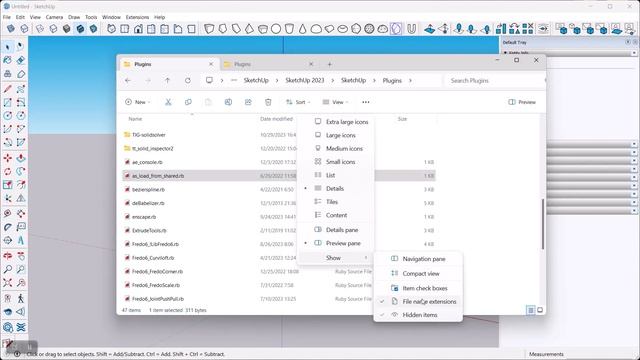640x360 pixels.
Task: Choose the Zoom magnifier tool
Action: click(7, 269)
